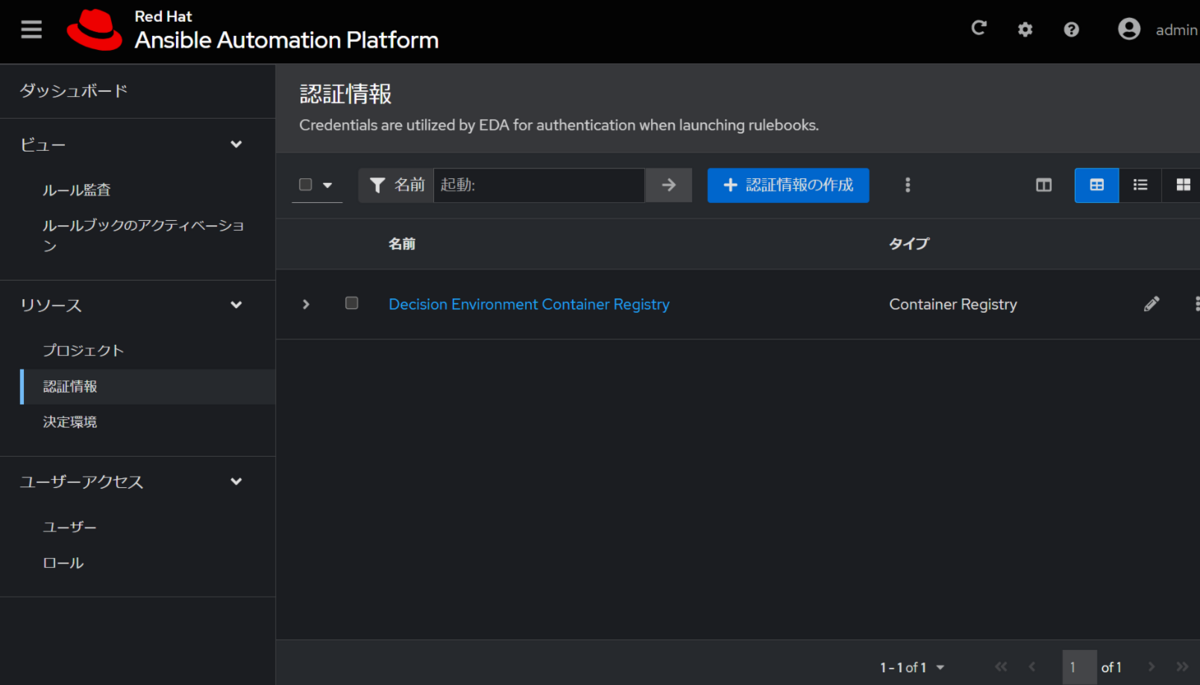Open the help question mark menu

(1071, 28)
